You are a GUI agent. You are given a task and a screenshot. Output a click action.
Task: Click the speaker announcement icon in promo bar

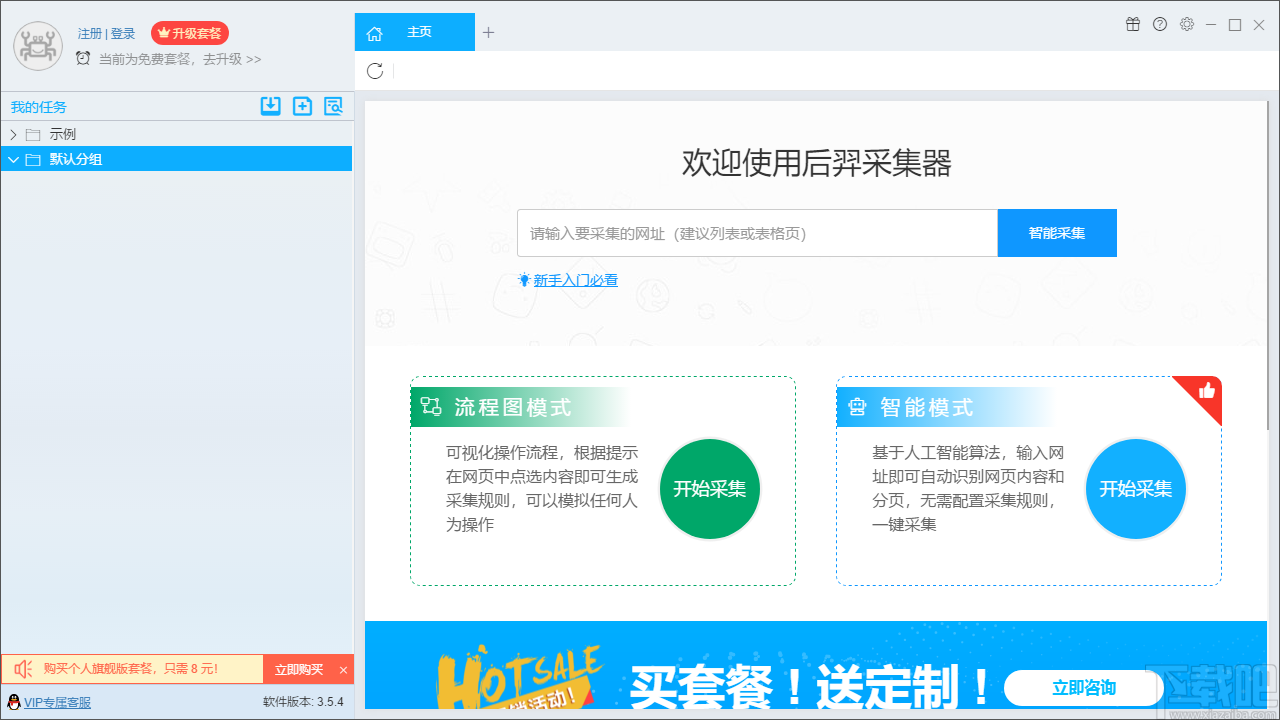click(24, 669)
